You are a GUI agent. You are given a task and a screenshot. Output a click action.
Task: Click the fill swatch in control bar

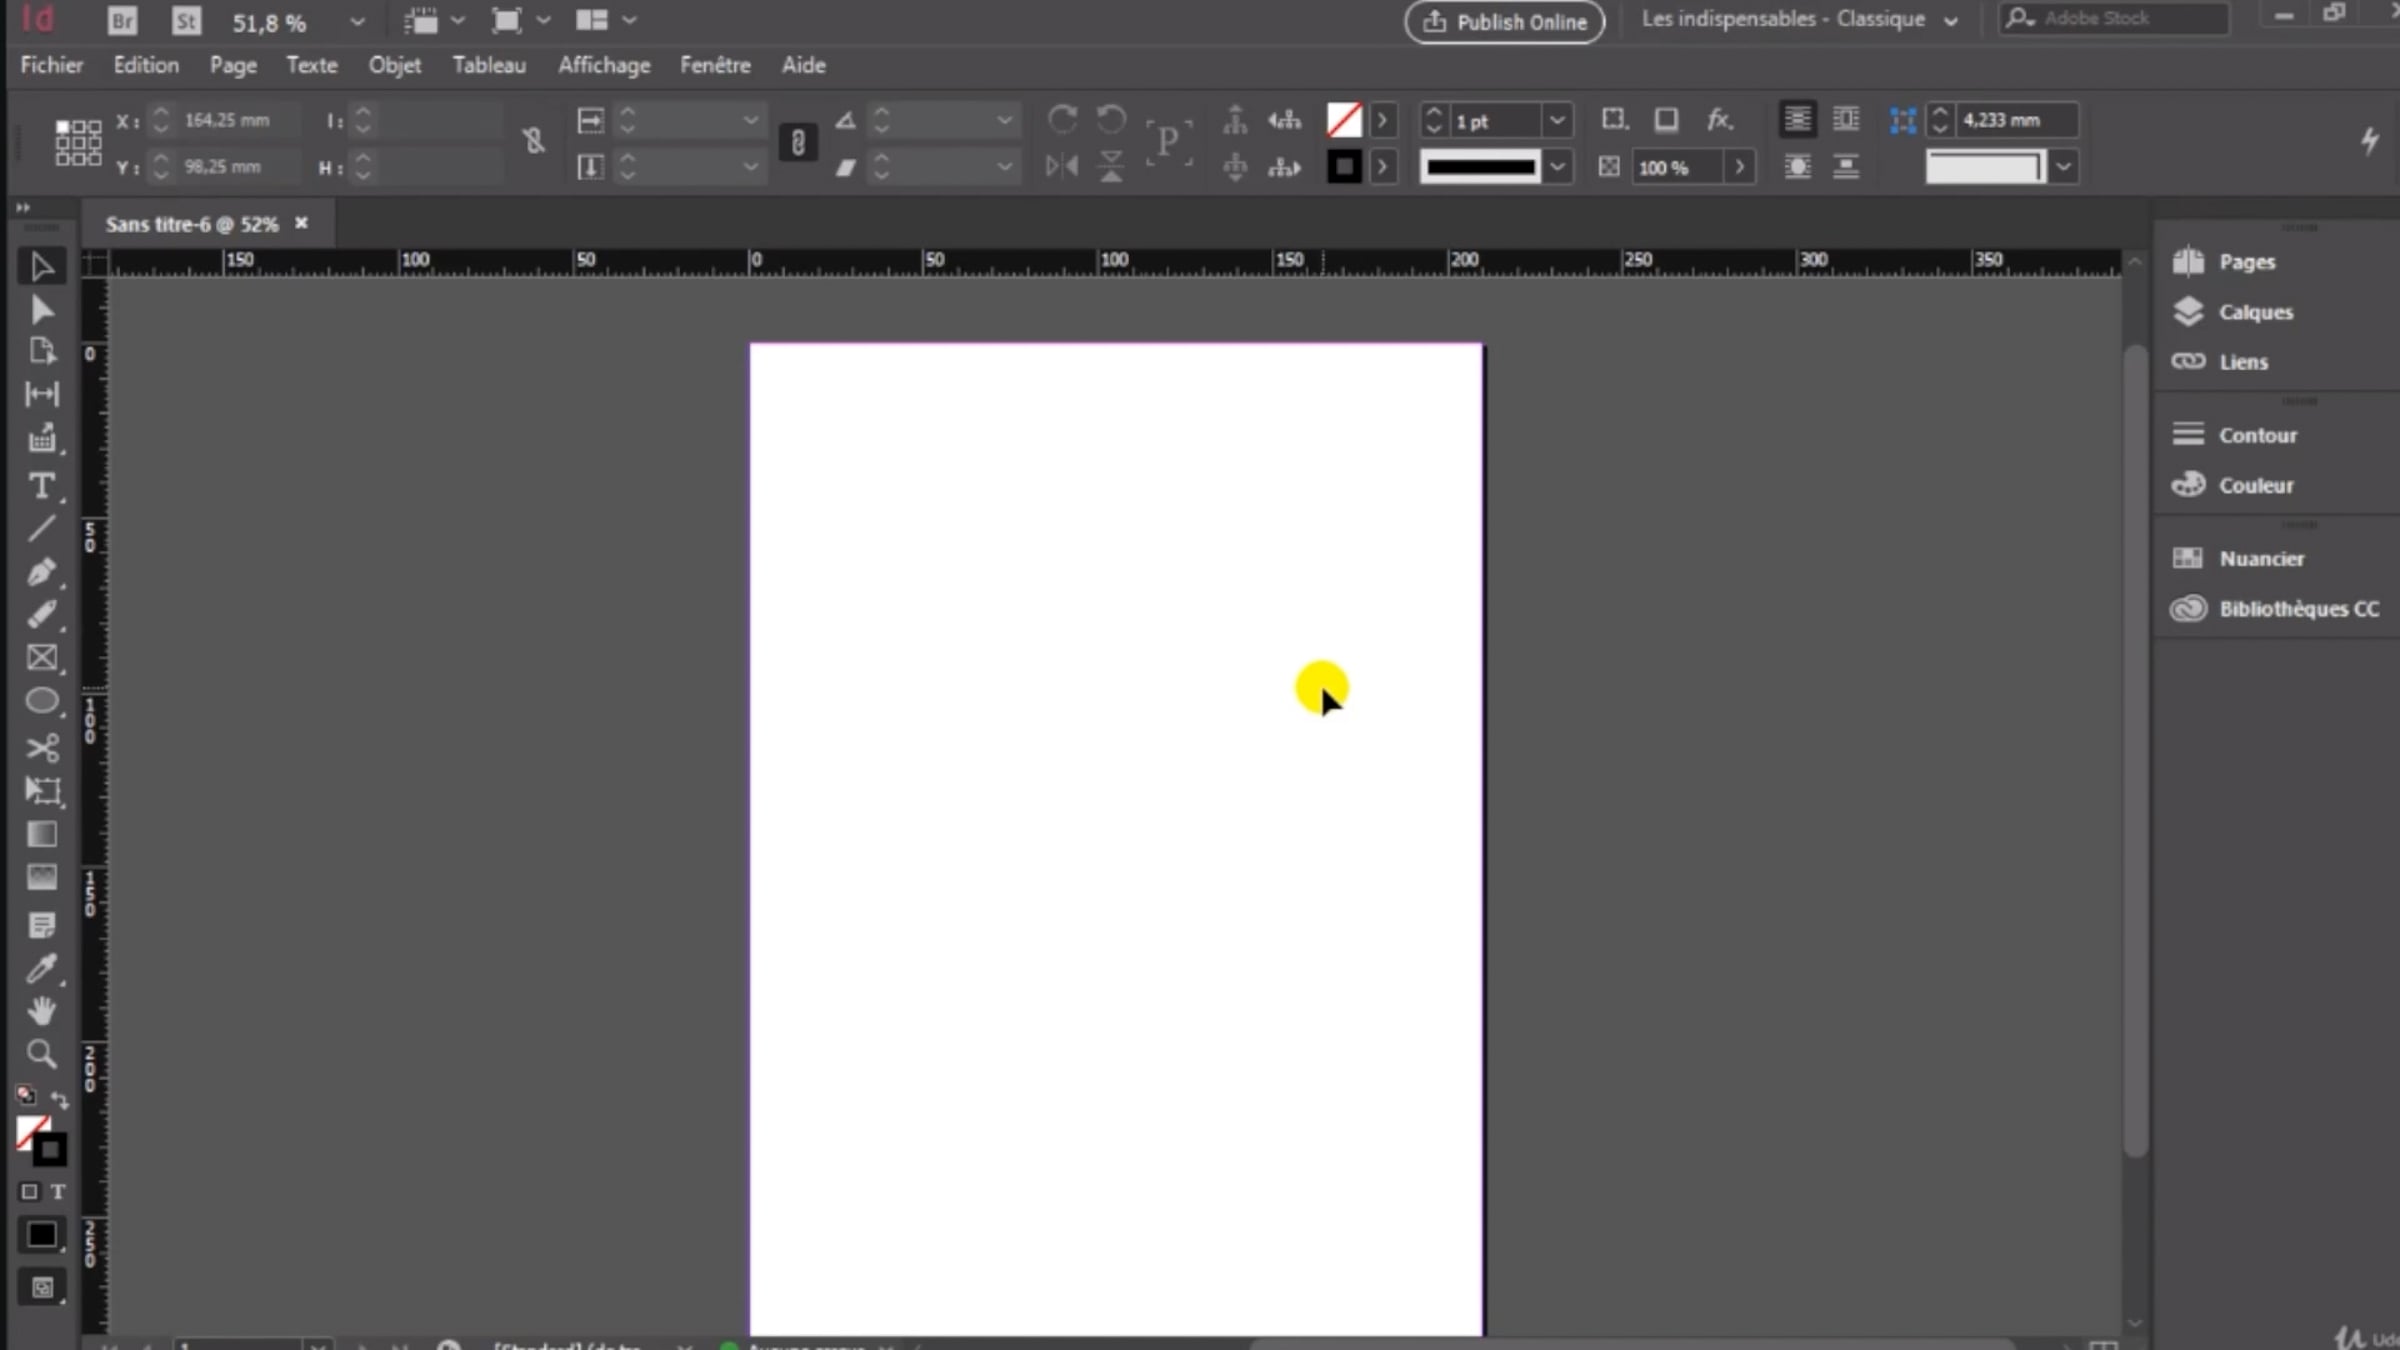(1344, 120)
